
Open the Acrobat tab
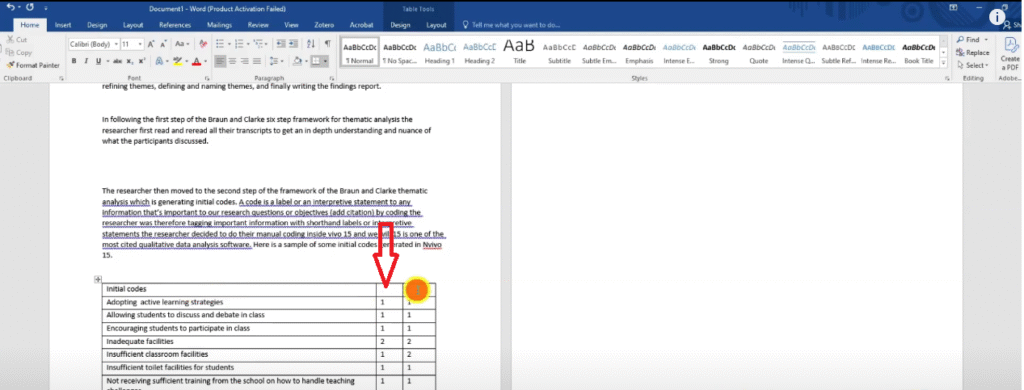[x=362, y=25]
